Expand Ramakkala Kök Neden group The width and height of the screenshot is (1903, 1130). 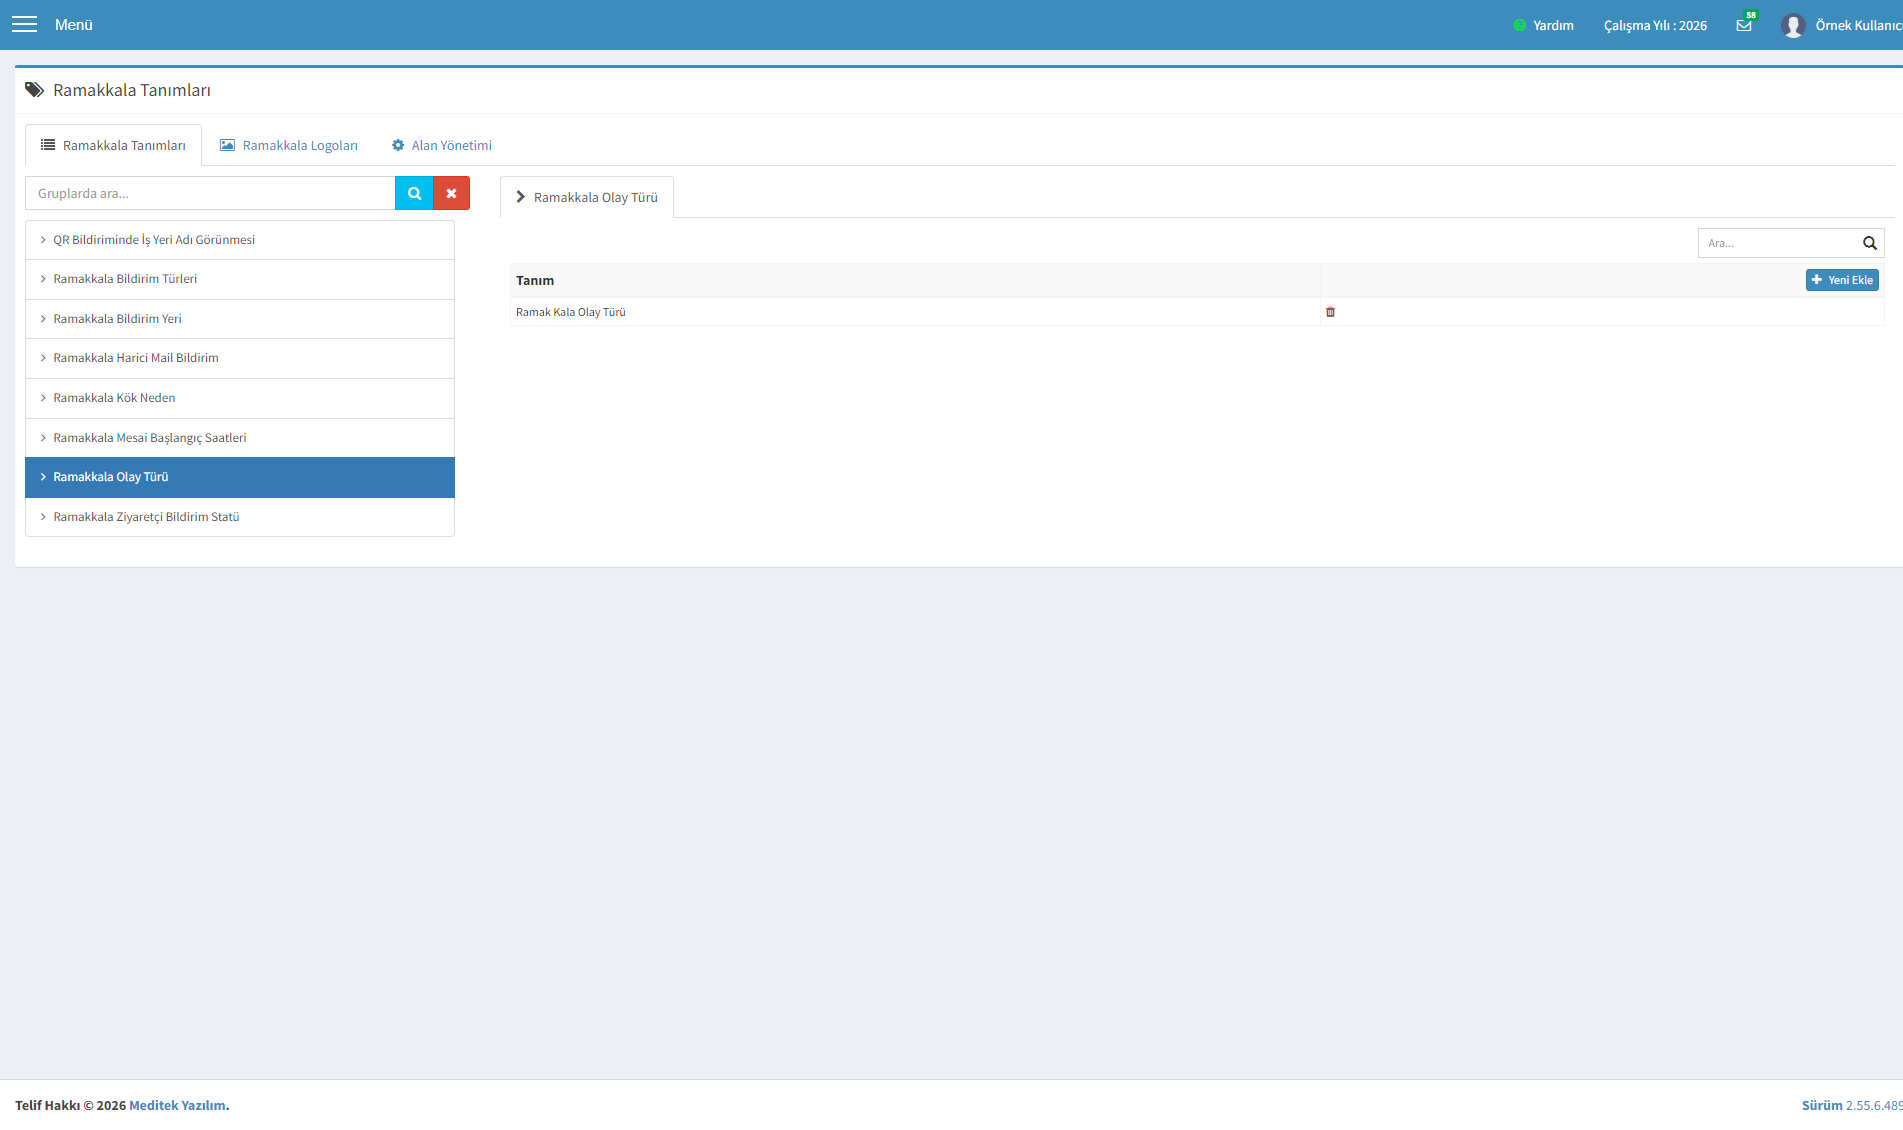(x=240, y=398)
